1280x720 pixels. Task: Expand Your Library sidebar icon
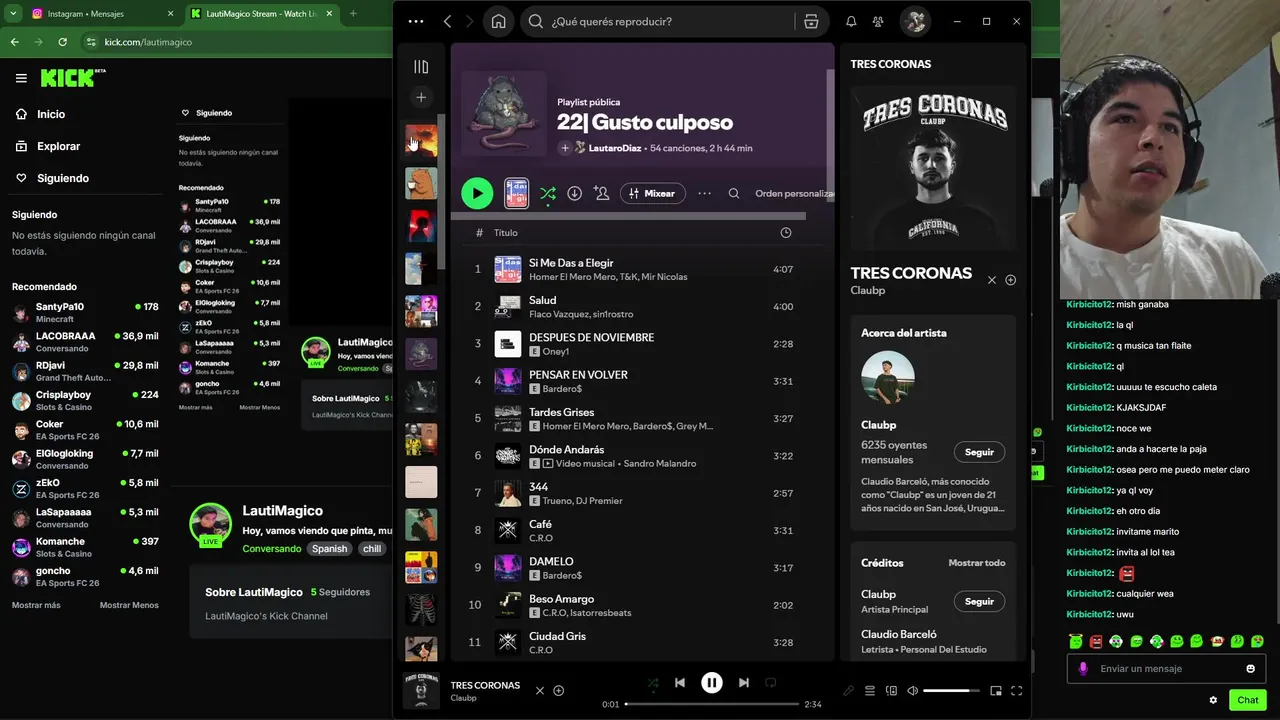pyautogui.click(x=421, y=66)
